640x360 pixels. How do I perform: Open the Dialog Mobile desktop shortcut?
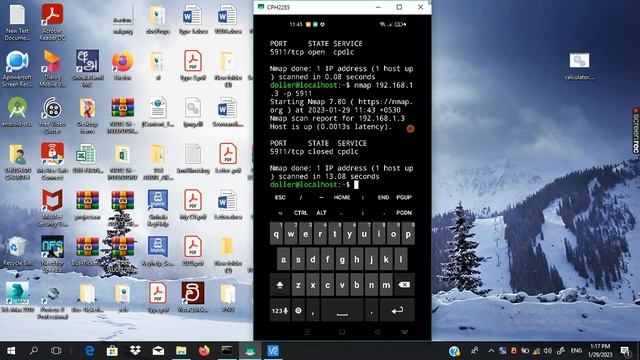pyautogui.click(x=52, y=69)
